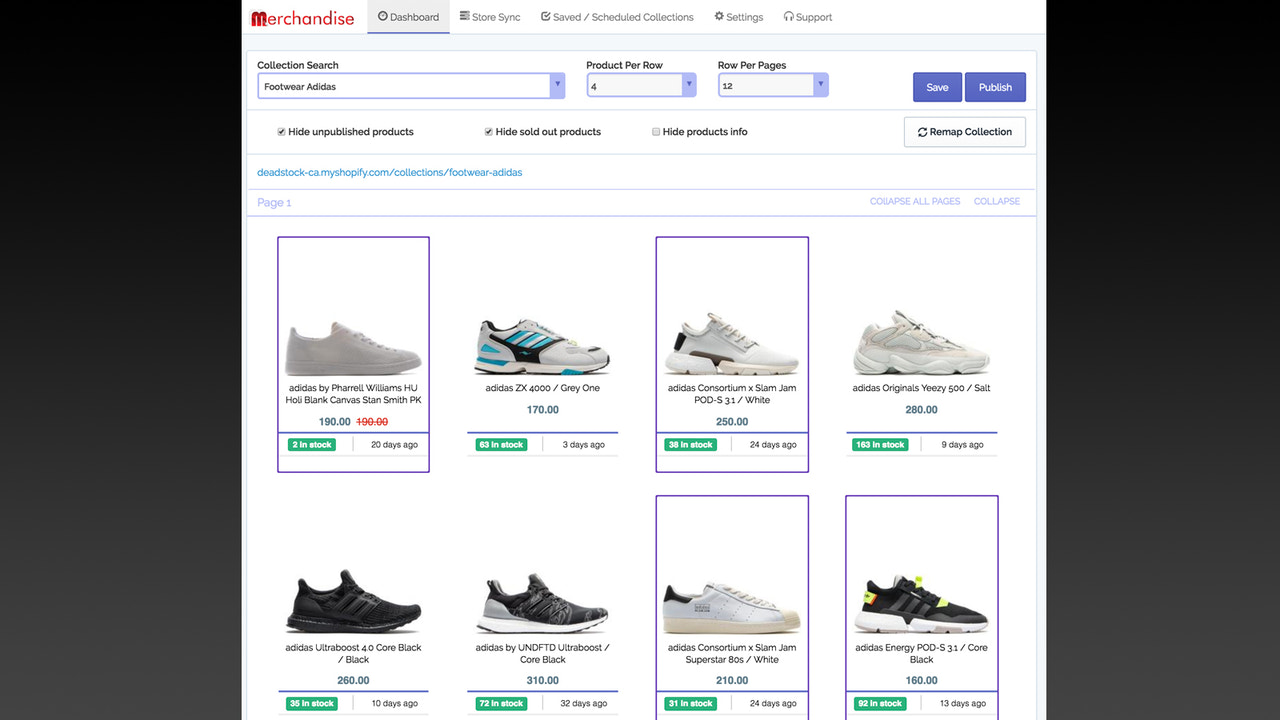The width and height of the screenshot is (1280, 720).
Task: Open Saved / Scheduled Collections via its checkmark icon
Action: [x=544, y=16]
